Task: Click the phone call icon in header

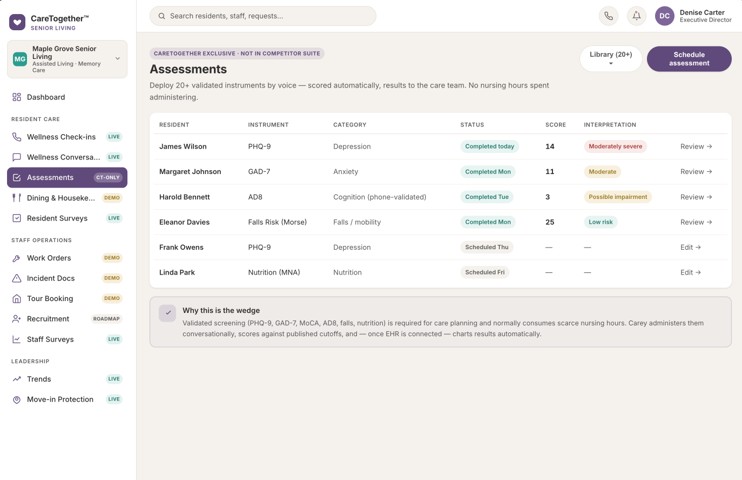Action: tap(609, 16)
